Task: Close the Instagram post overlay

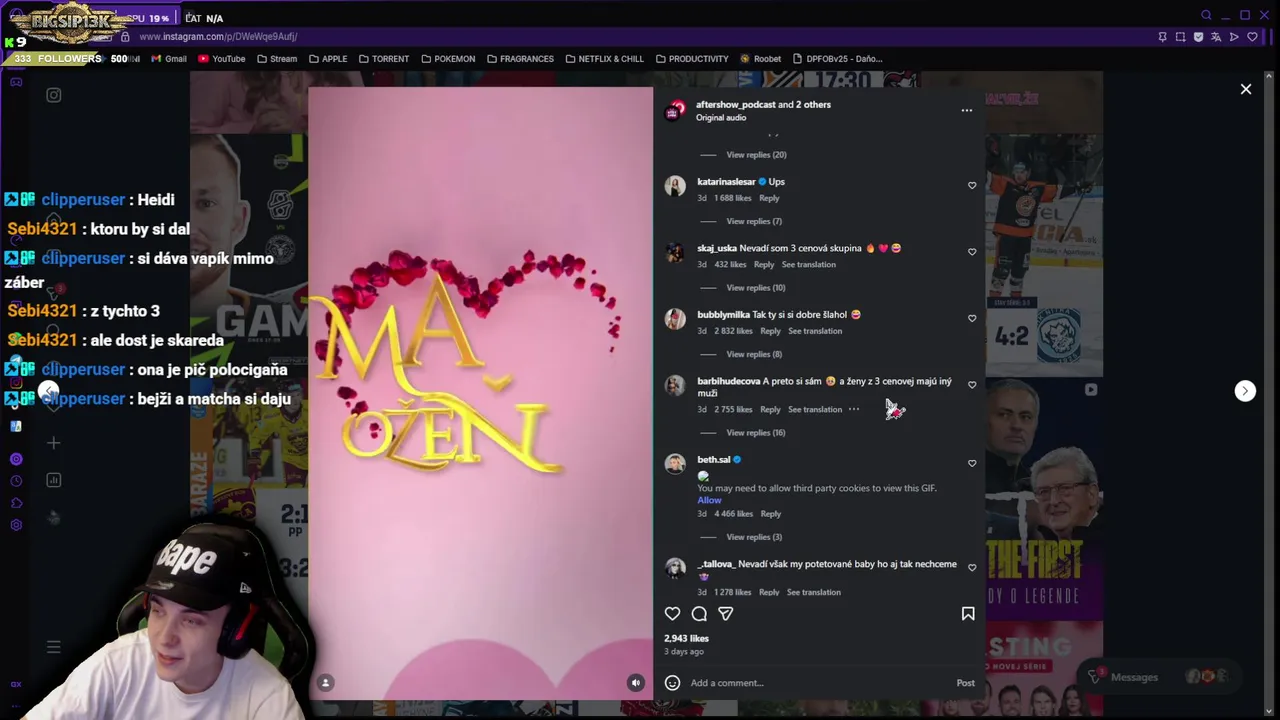Action: pyautogui.click(x=1246, y=90)
